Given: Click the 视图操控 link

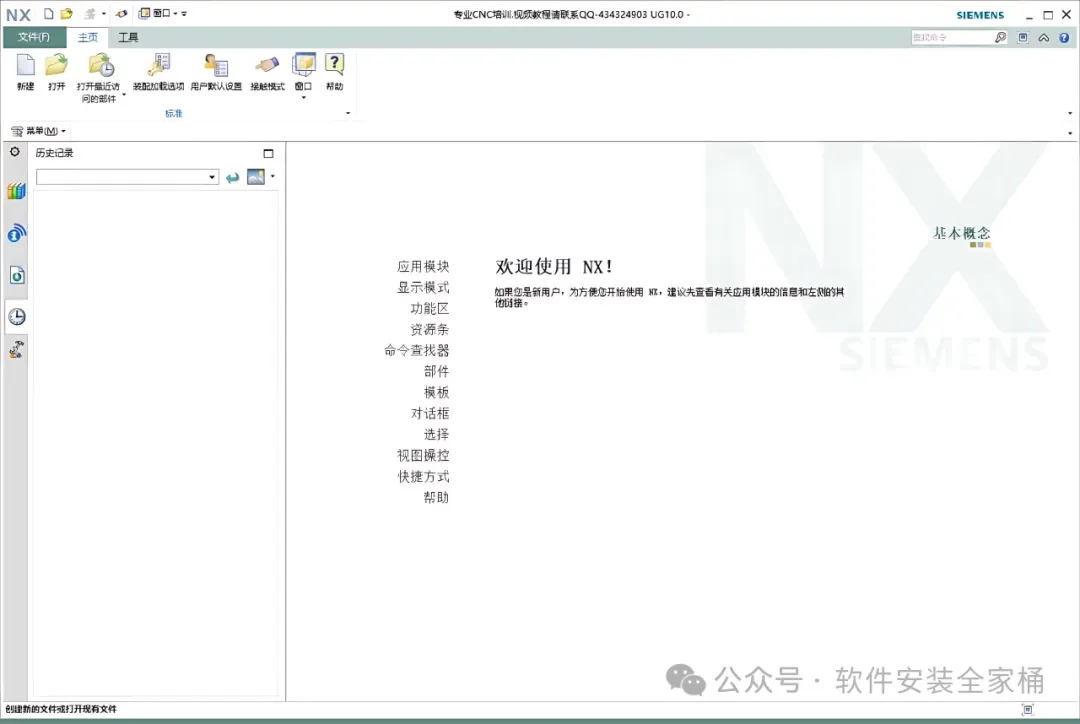Looking at the screenshot, I should [x=423, y=455].
